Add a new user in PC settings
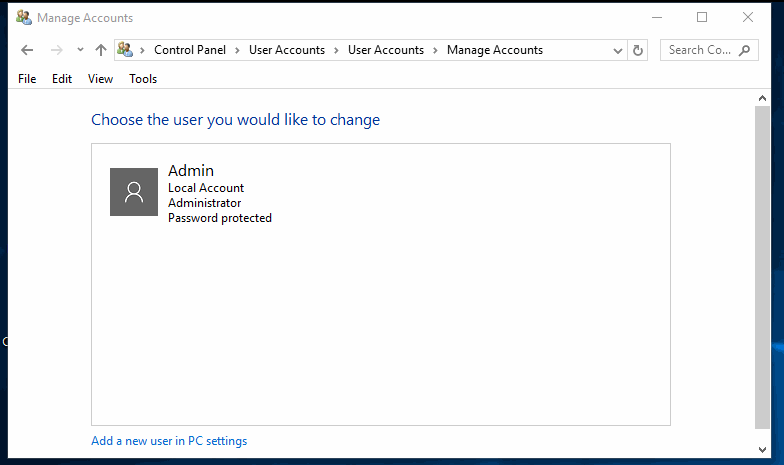The width and height of the screenshot is (784, 465). pyautogui.click(x=169, y=441)
